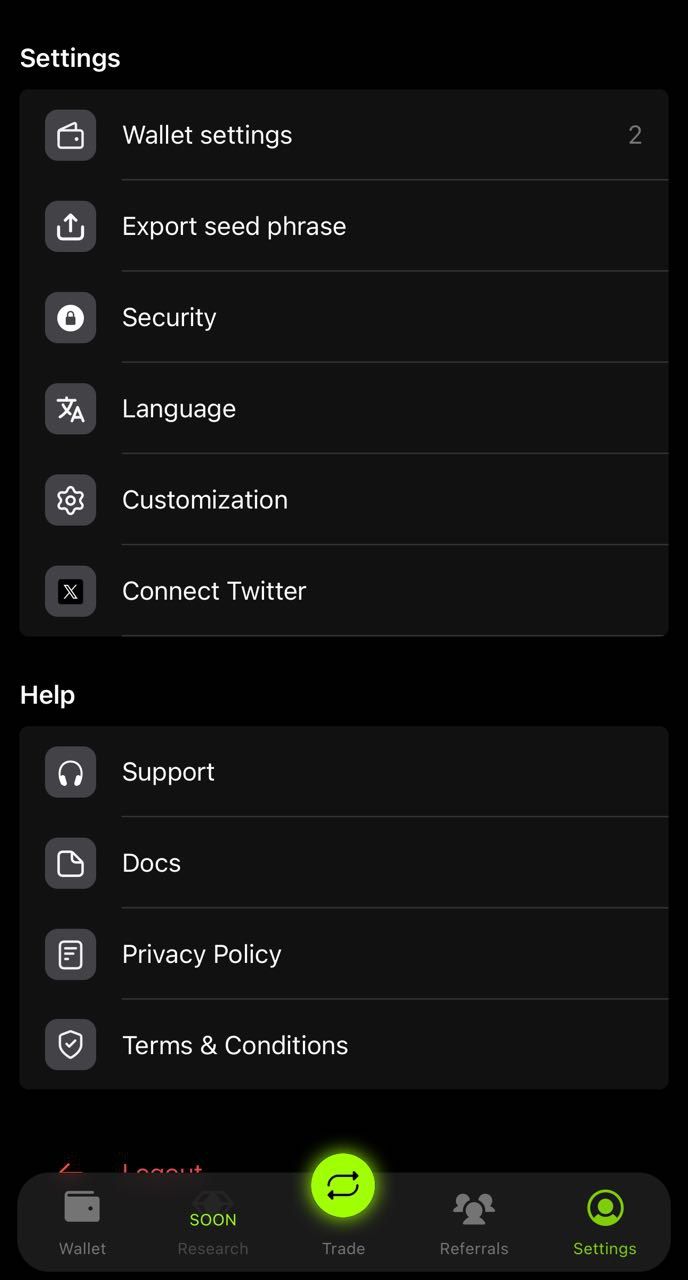
Task: Switch to the Referrals tab
Action: pos(474,1222)
